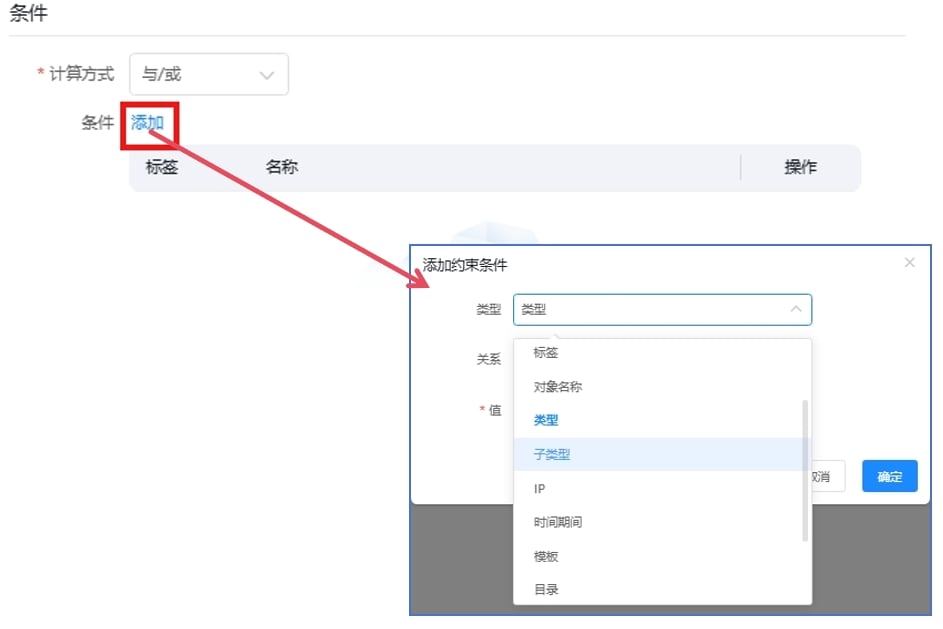Click the dropdown list scrollbar
943x629 pixels.
tap(805, 470)
